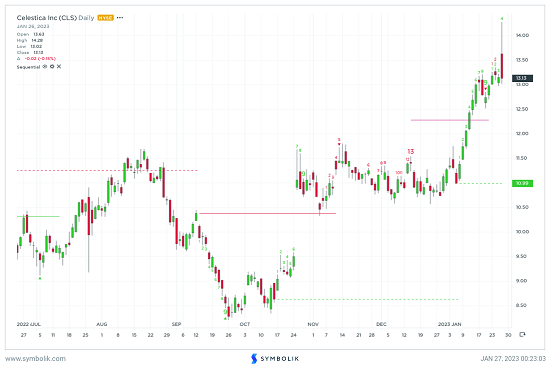
Task: Click the time axis settings icon beside 30
Action: click(x=522, y=334)
